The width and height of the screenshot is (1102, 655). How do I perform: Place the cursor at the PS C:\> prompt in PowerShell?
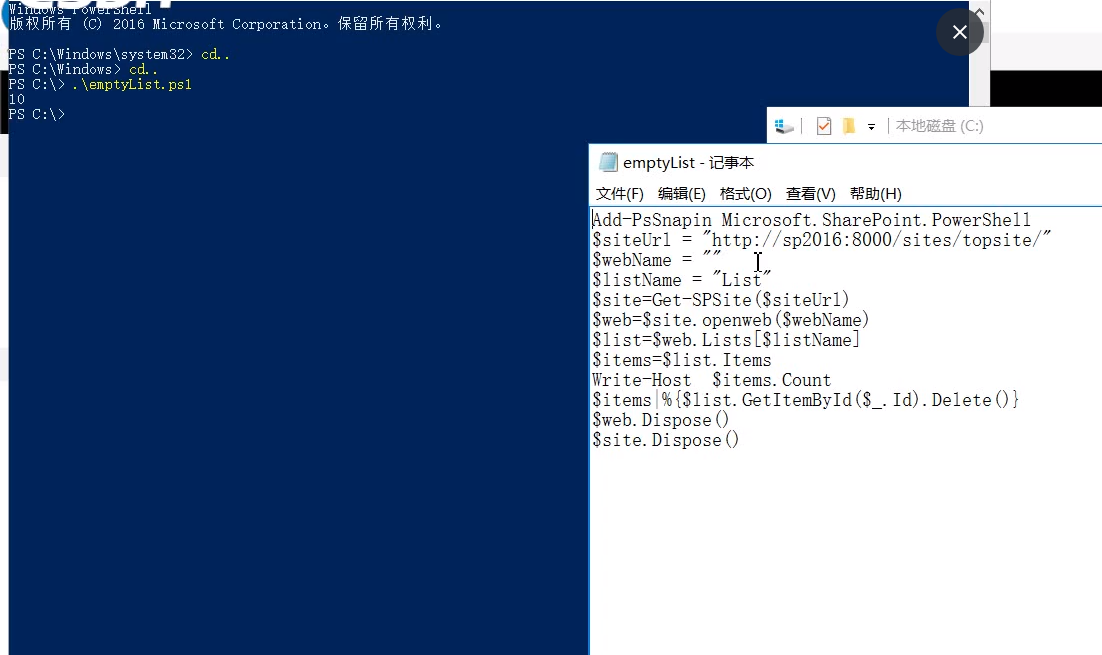(x=37, y=115)
